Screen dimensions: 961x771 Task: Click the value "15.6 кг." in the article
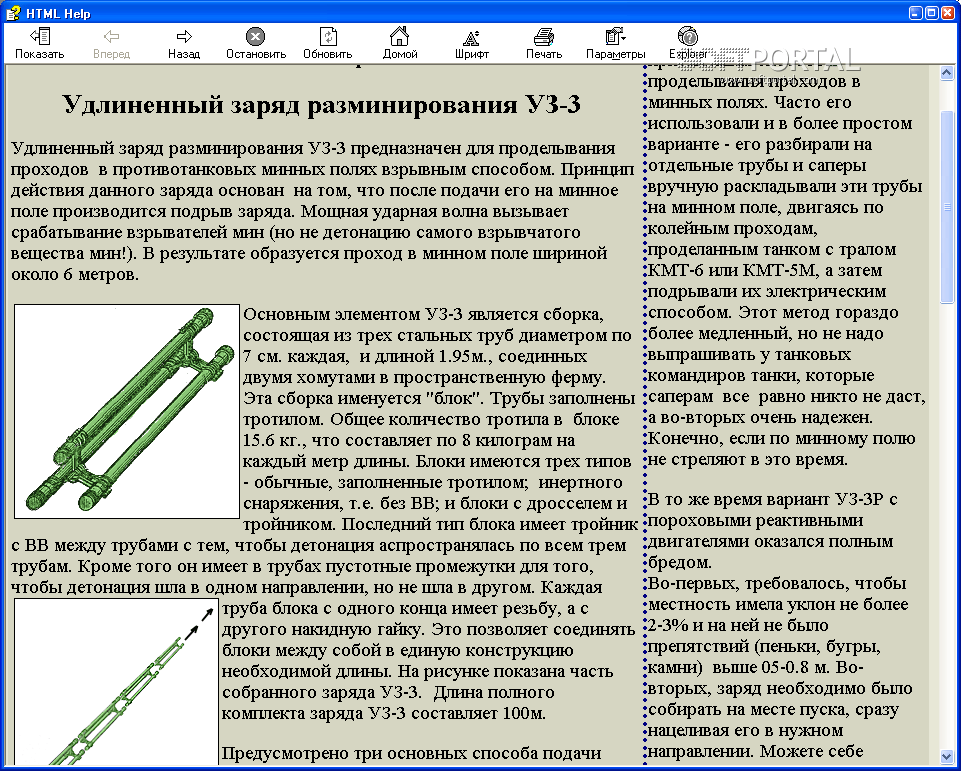(275, 441)
